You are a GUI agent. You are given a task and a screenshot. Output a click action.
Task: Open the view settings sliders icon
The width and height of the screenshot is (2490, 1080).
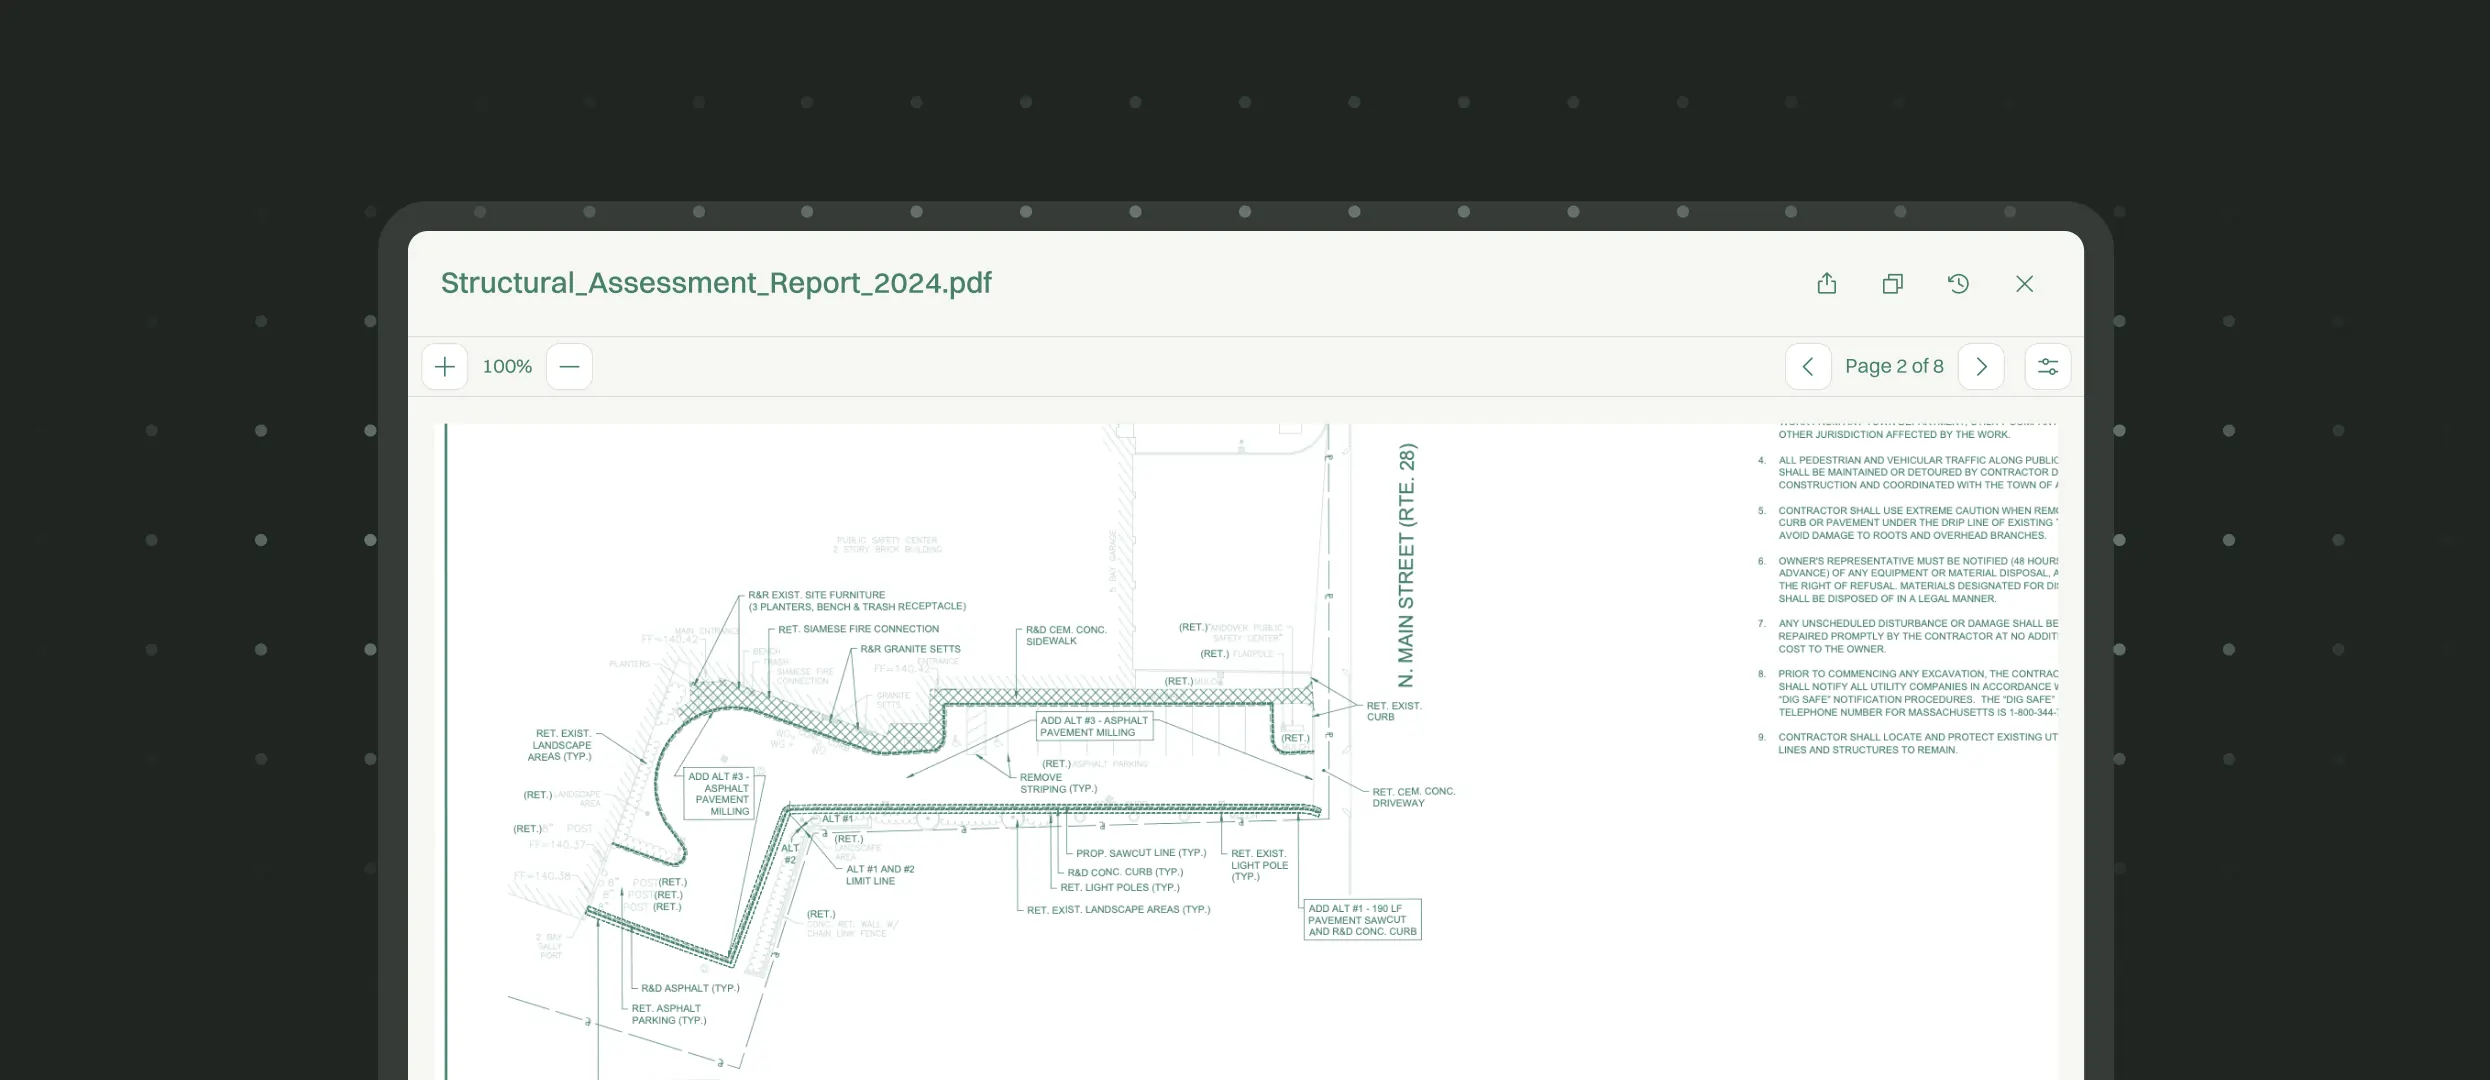[x=2048, y=367]
